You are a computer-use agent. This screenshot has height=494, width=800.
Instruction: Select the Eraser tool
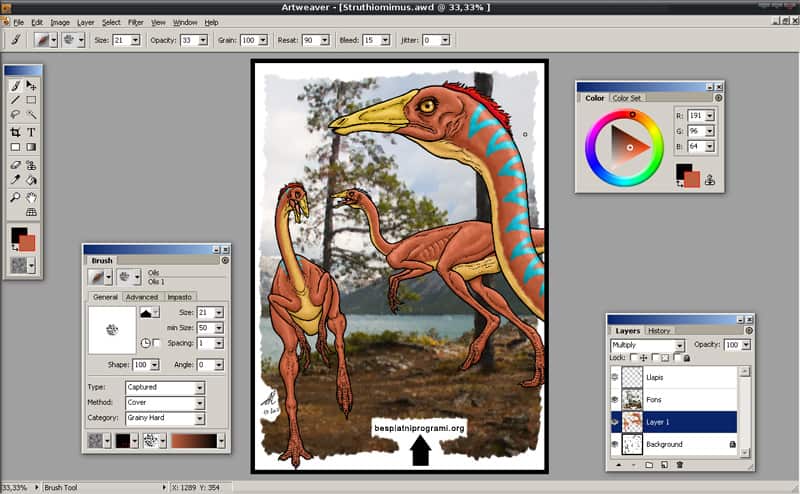pos(15,165)
